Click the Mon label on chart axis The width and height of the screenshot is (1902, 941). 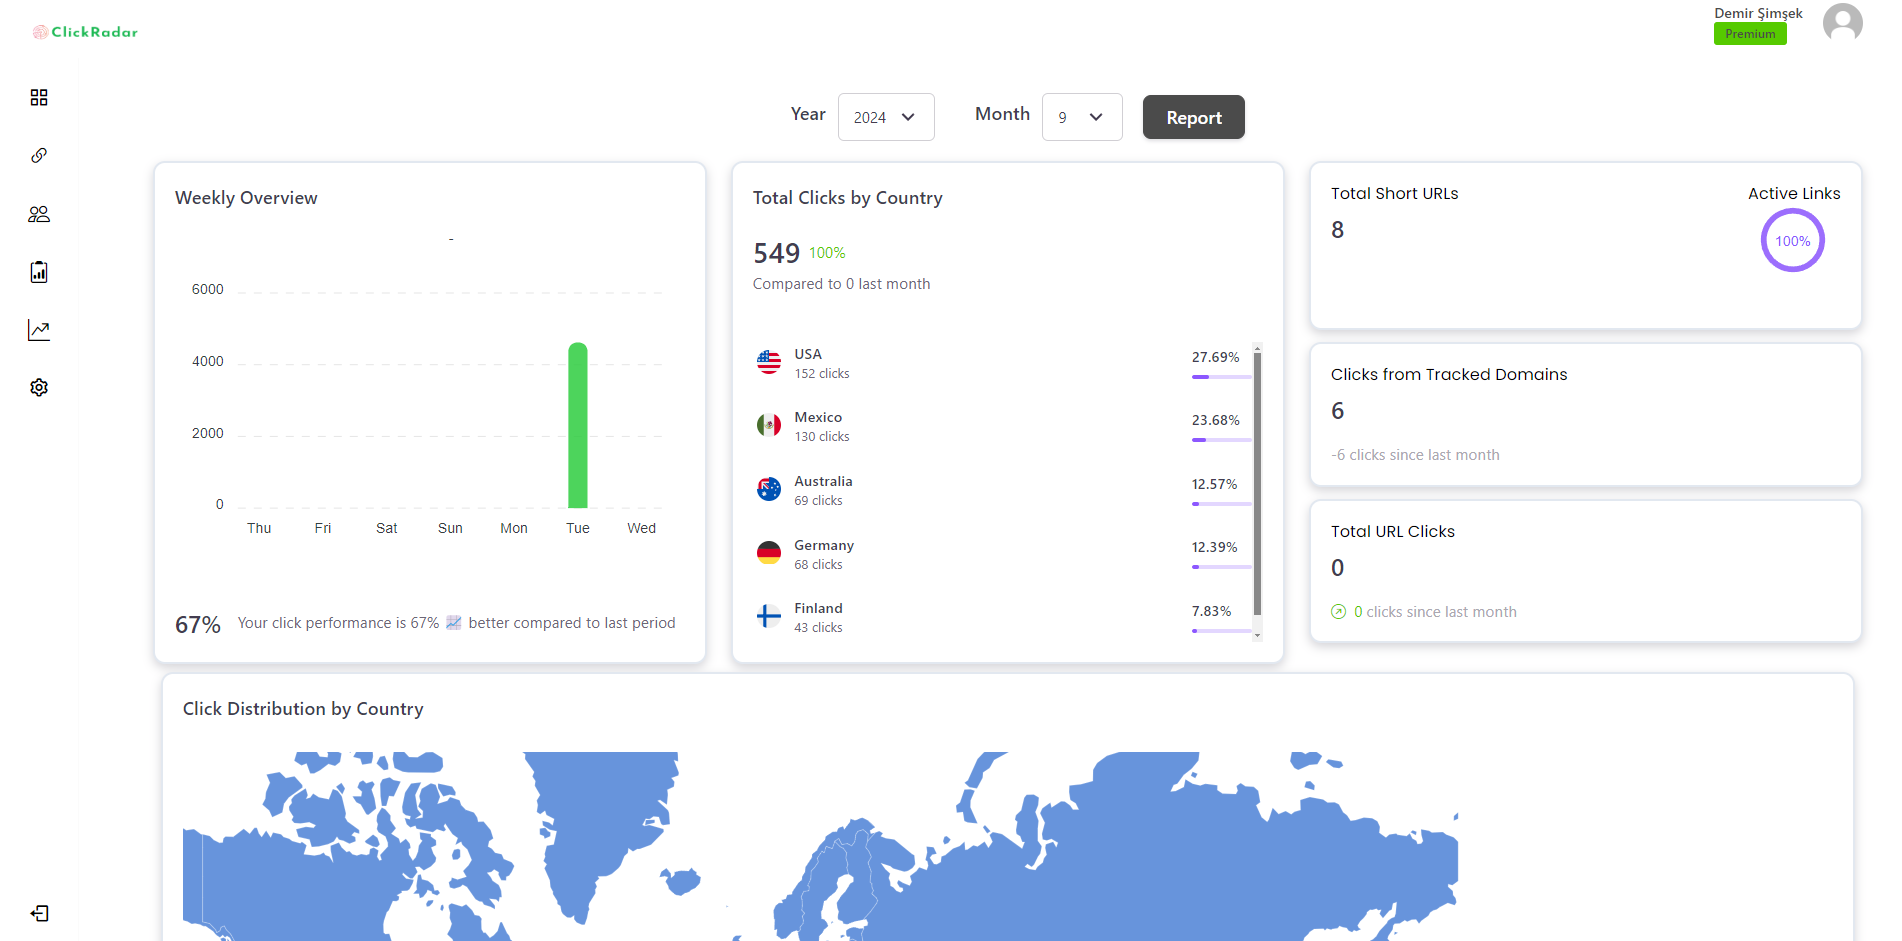(x=514, y=528)
